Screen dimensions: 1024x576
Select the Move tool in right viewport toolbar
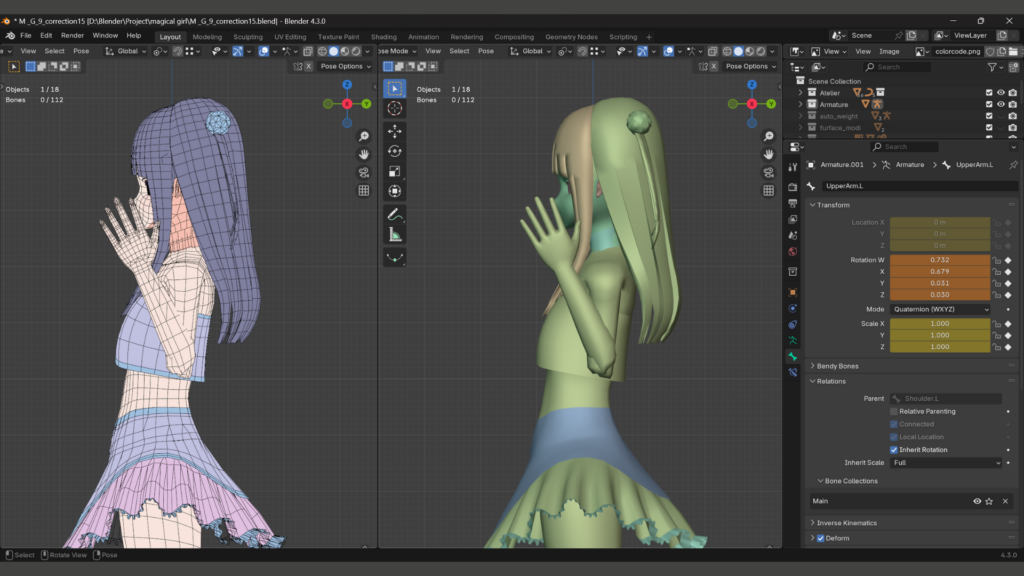[x=394, y=131]
